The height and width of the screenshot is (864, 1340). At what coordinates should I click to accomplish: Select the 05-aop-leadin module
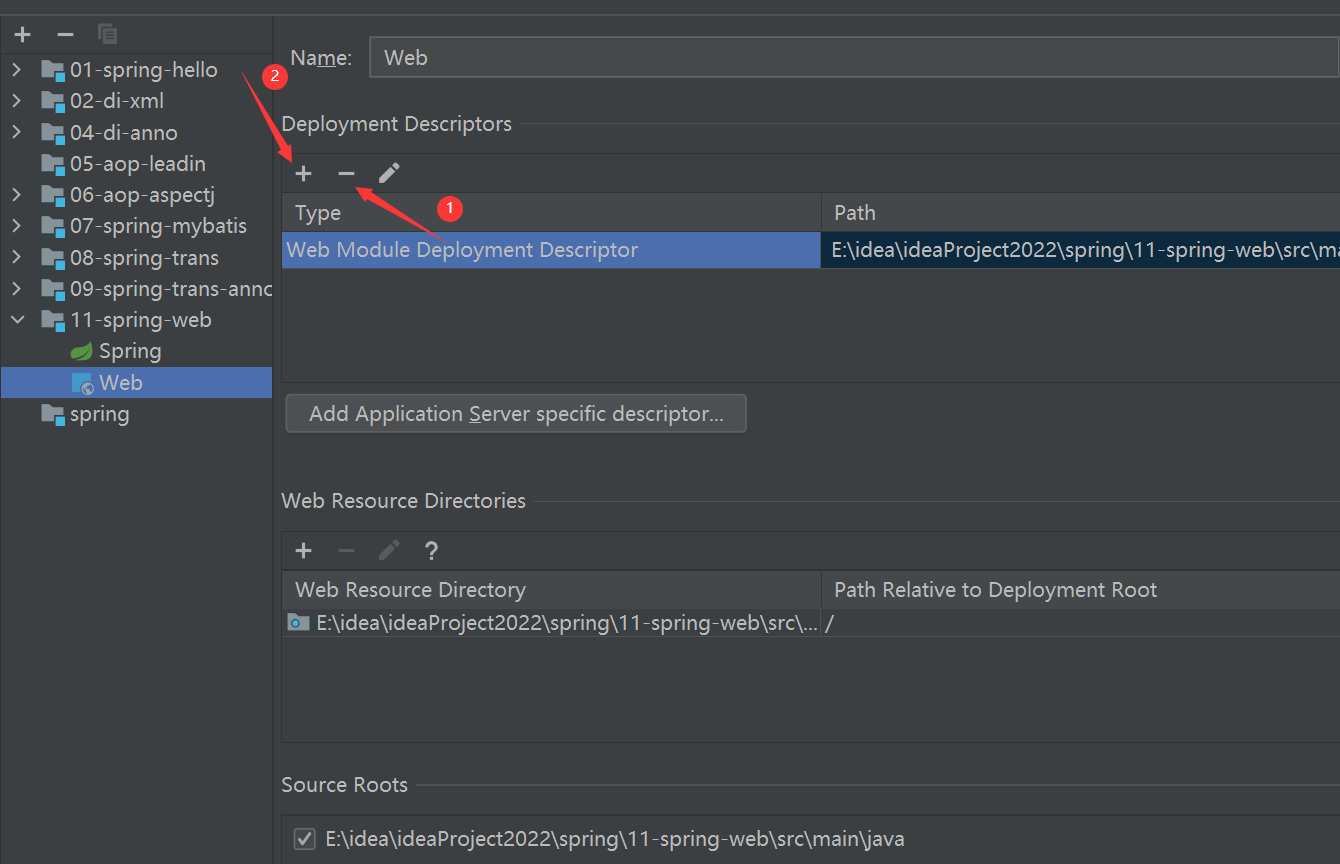[136, 164]
